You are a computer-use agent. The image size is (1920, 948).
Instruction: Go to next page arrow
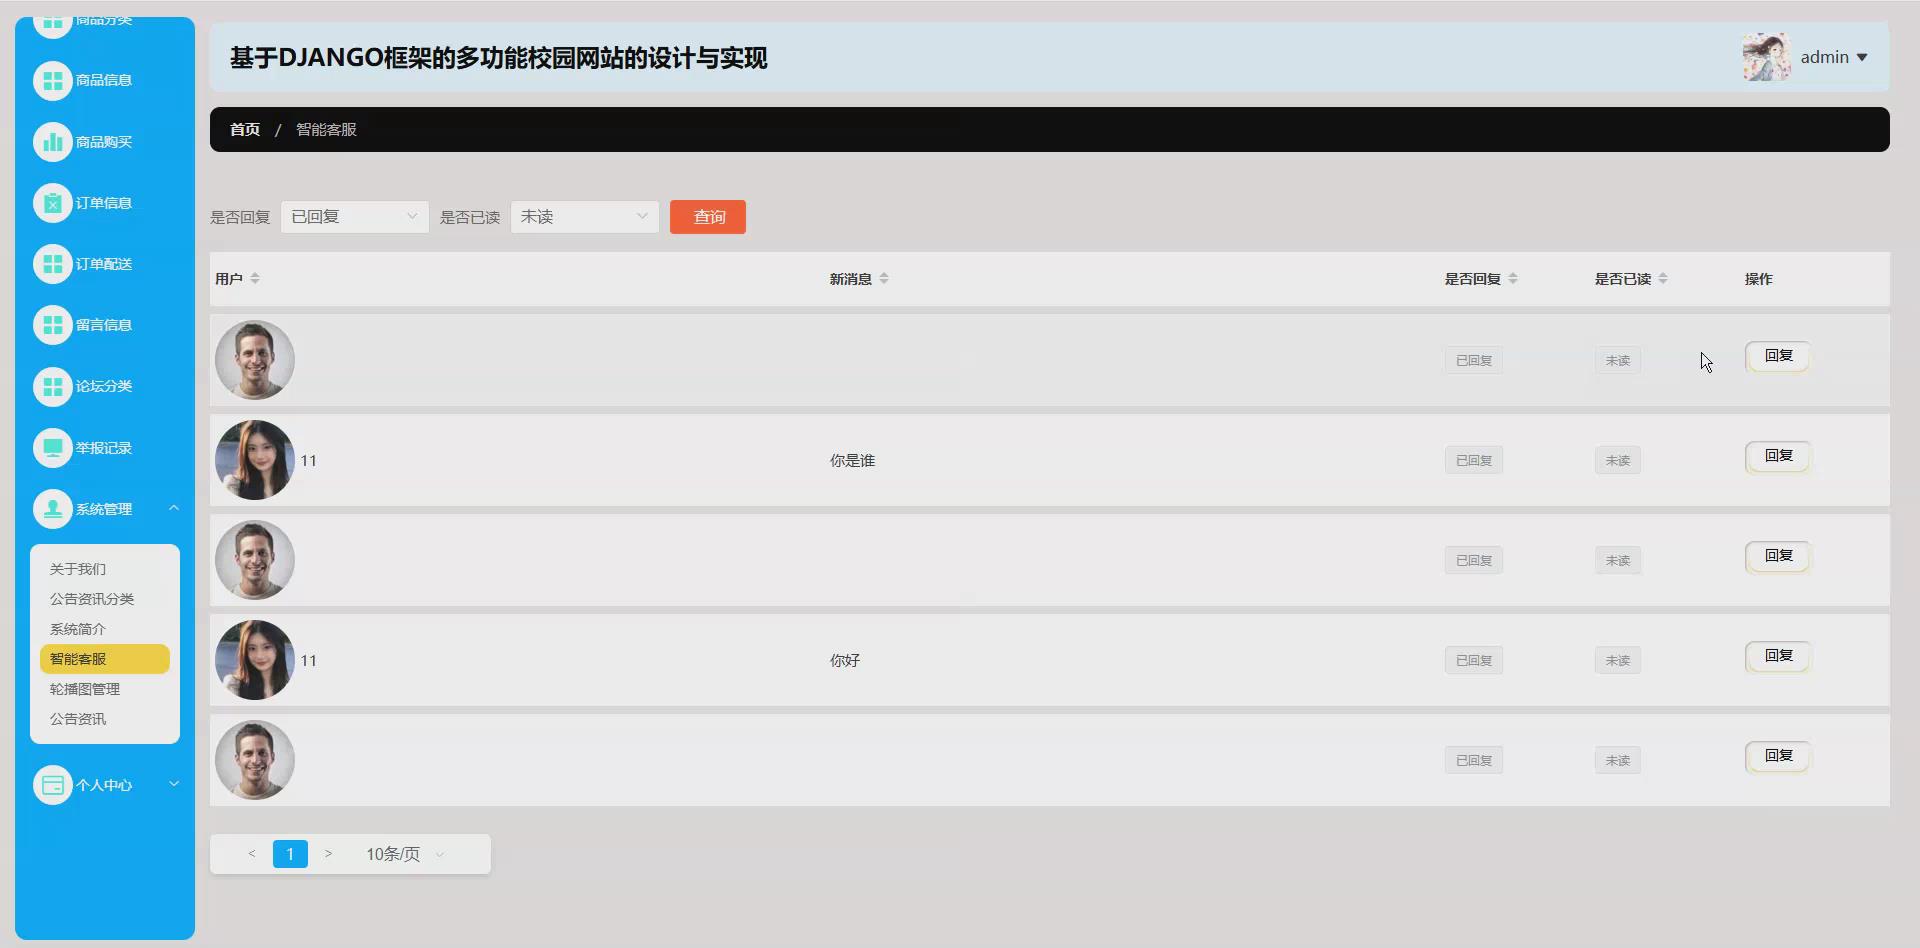pos(328,854)
